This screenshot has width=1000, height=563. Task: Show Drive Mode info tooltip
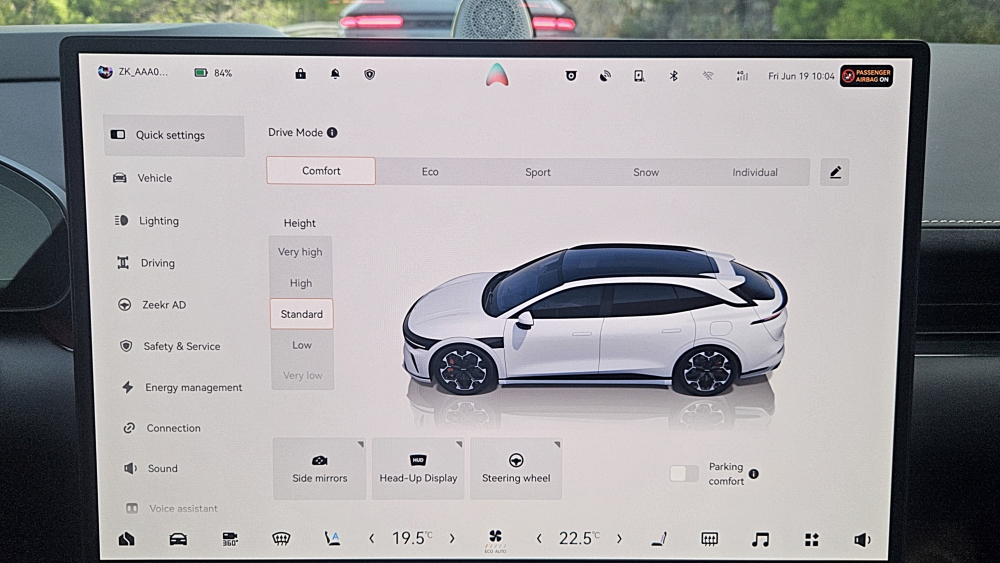tap(332, 133)
